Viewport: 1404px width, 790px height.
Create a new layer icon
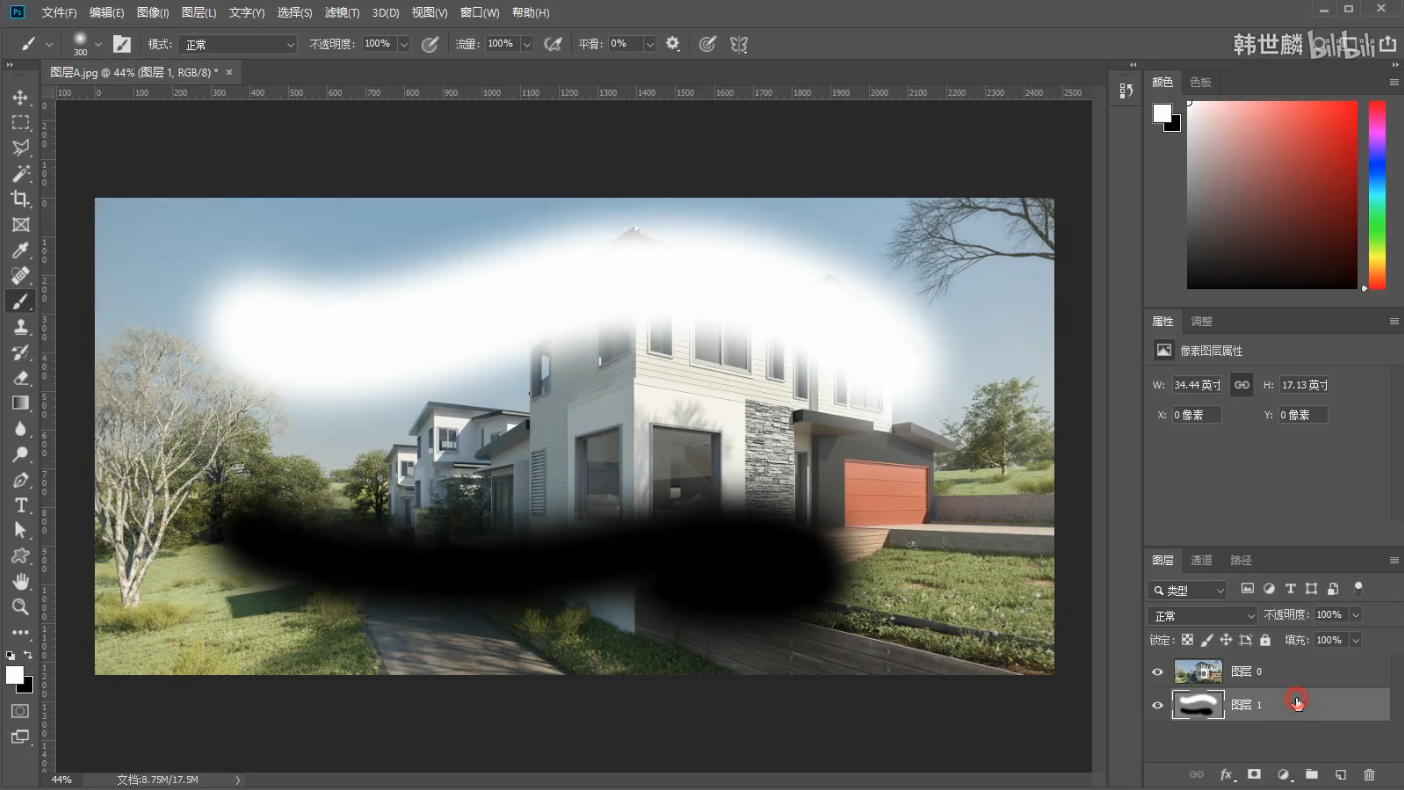coord(1341,774)
